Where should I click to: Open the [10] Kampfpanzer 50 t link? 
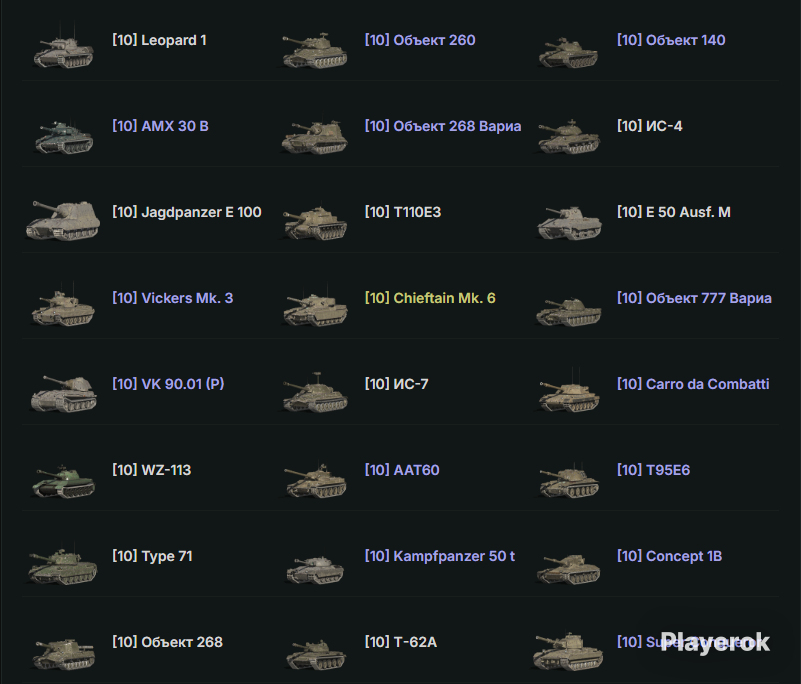coord(440,556)
